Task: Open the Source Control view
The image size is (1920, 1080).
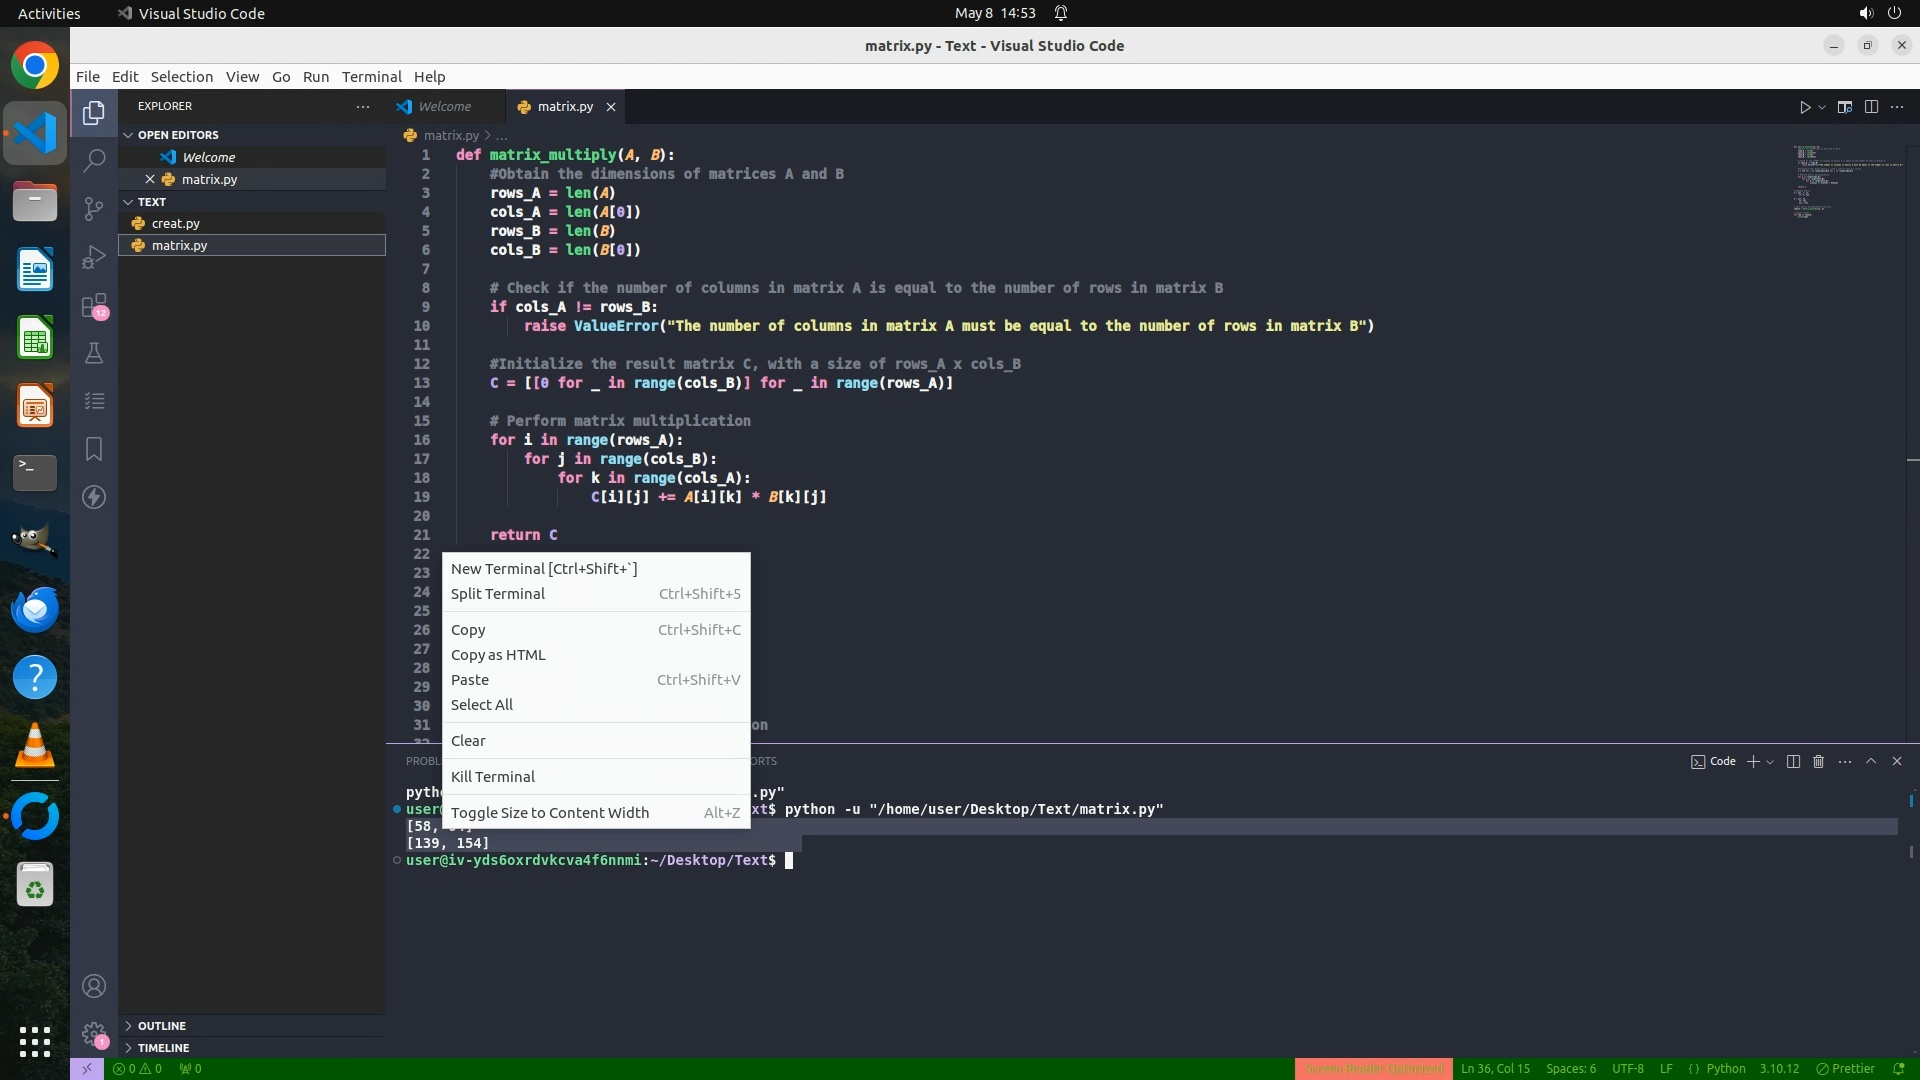Action: [94, 208]
